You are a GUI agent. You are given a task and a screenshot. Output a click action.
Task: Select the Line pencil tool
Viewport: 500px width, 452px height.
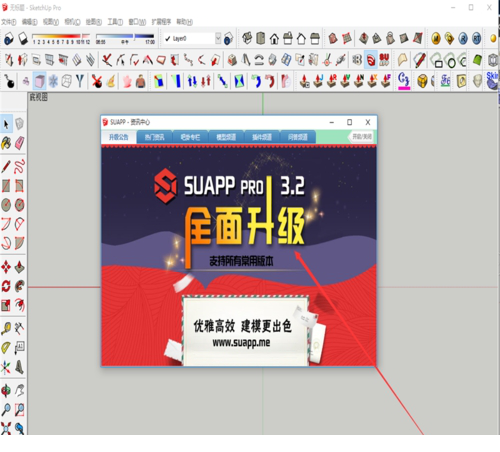pos(6,166)
